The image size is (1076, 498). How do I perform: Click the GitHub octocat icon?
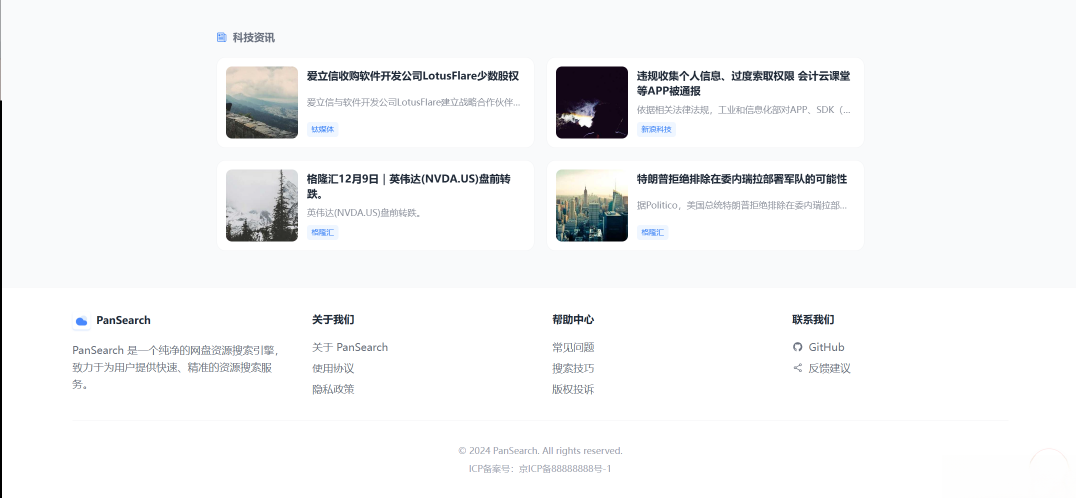797,347
